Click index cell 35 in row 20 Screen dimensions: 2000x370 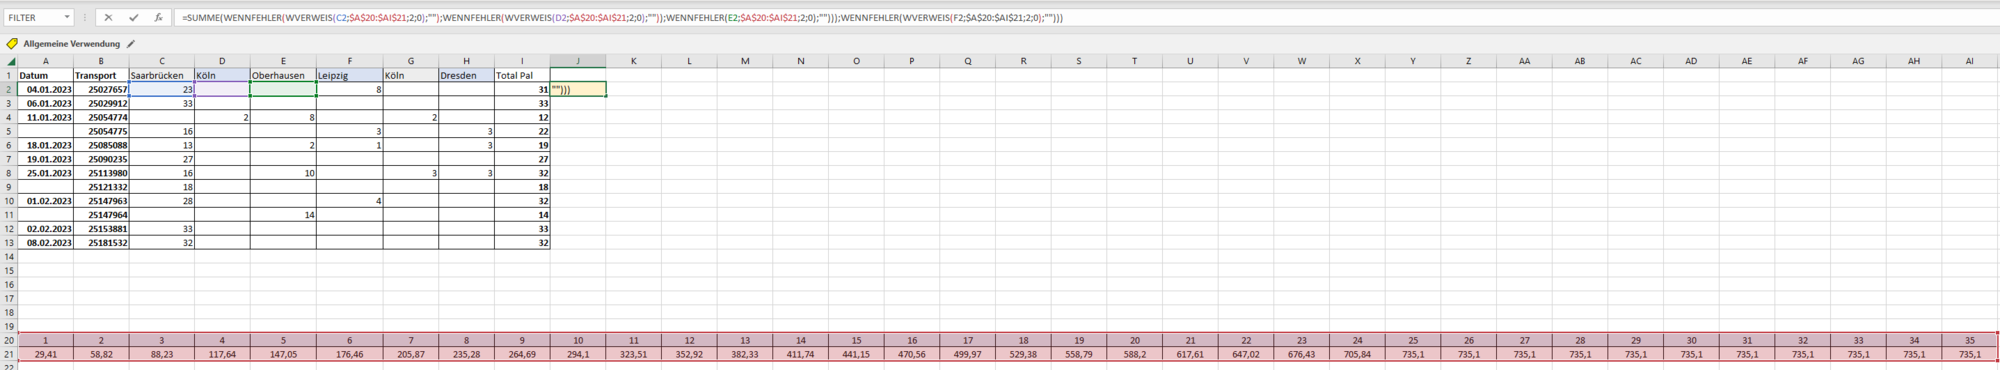tap(1970, 341)
